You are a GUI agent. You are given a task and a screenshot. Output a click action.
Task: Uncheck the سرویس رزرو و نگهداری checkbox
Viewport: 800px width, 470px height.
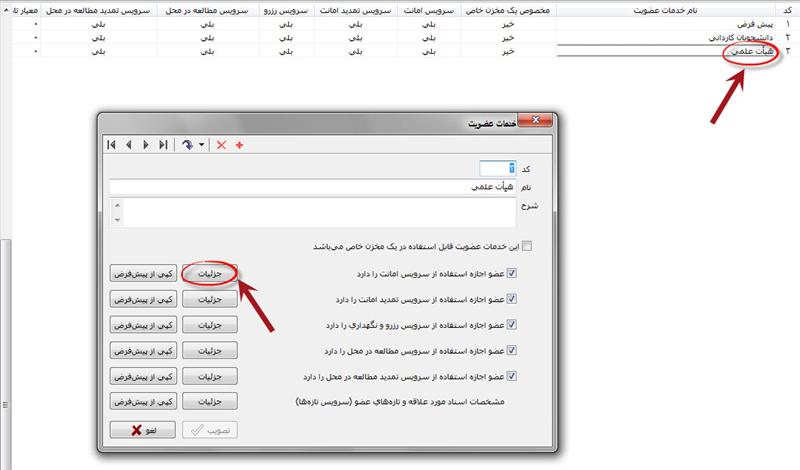513,324
